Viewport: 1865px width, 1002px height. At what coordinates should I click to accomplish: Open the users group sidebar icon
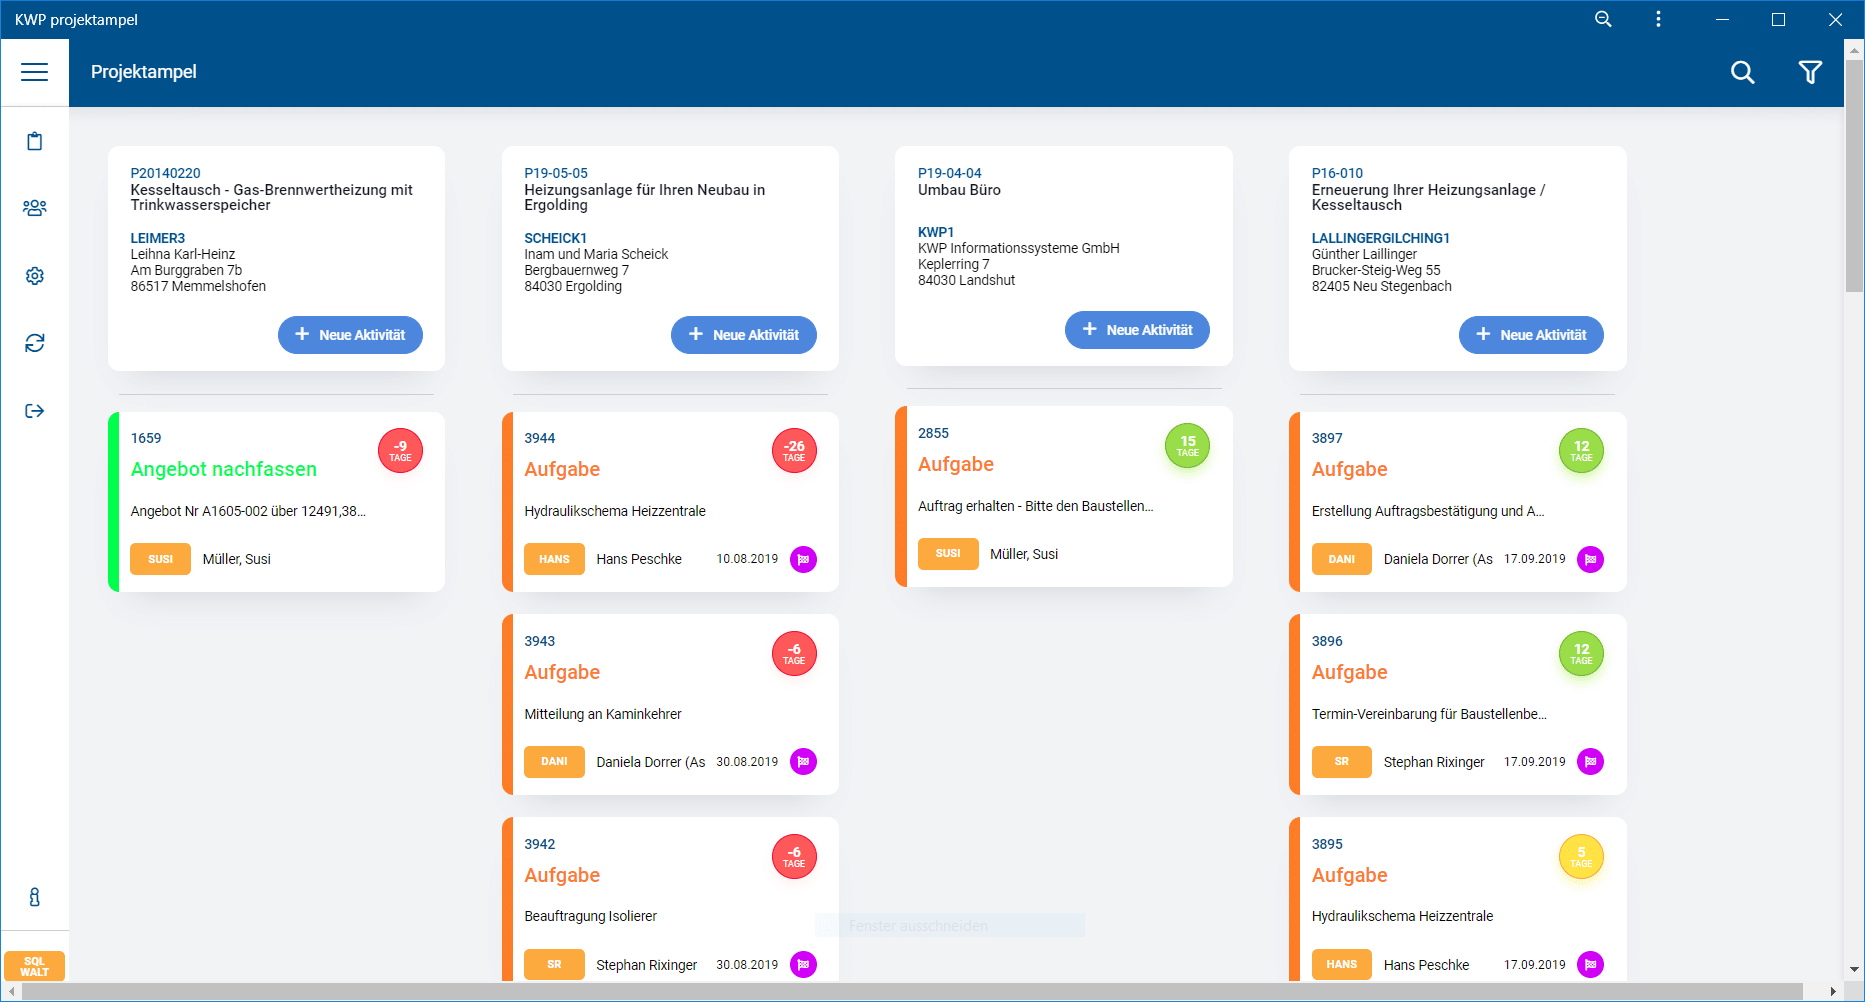35,208
